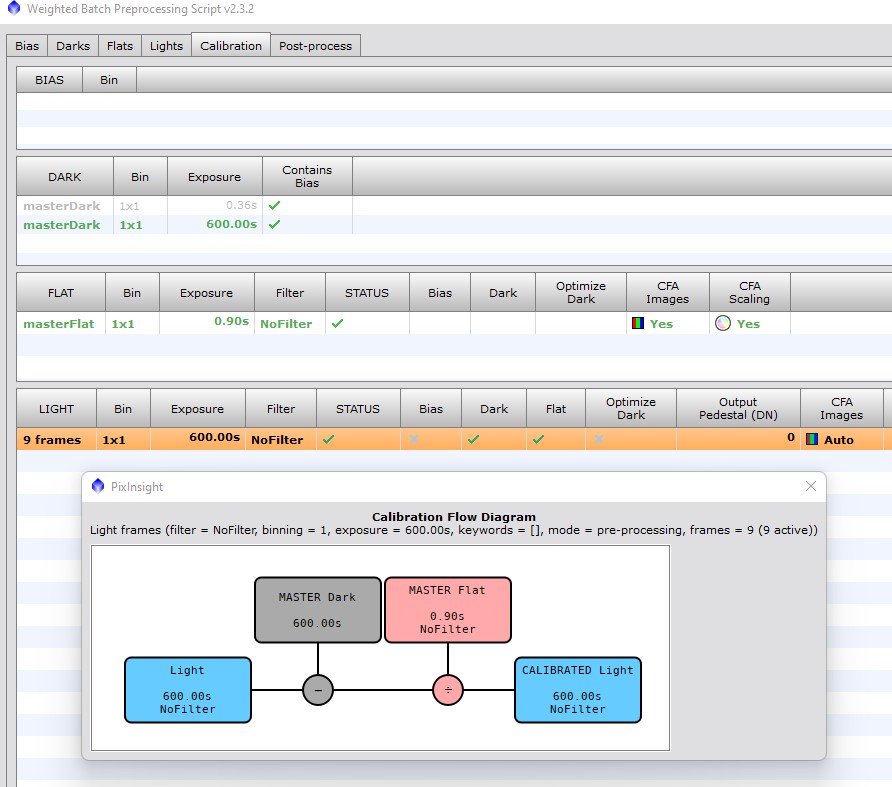Image resolution: width=892 pixels, height=787 pixels.
Task: Click the PixInsight dialog logo icon
Action: 98,486
